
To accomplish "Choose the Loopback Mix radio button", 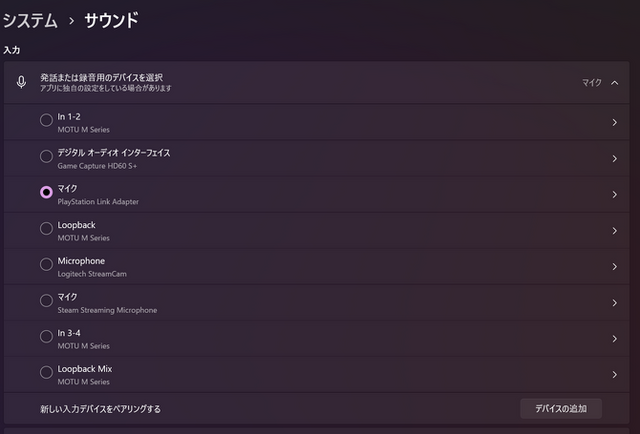I will [x=46, y=373].
